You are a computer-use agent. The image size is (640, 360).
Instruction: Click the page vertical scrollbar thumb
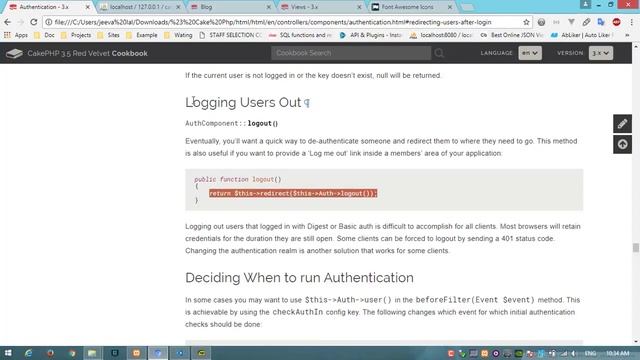point(636,247)
